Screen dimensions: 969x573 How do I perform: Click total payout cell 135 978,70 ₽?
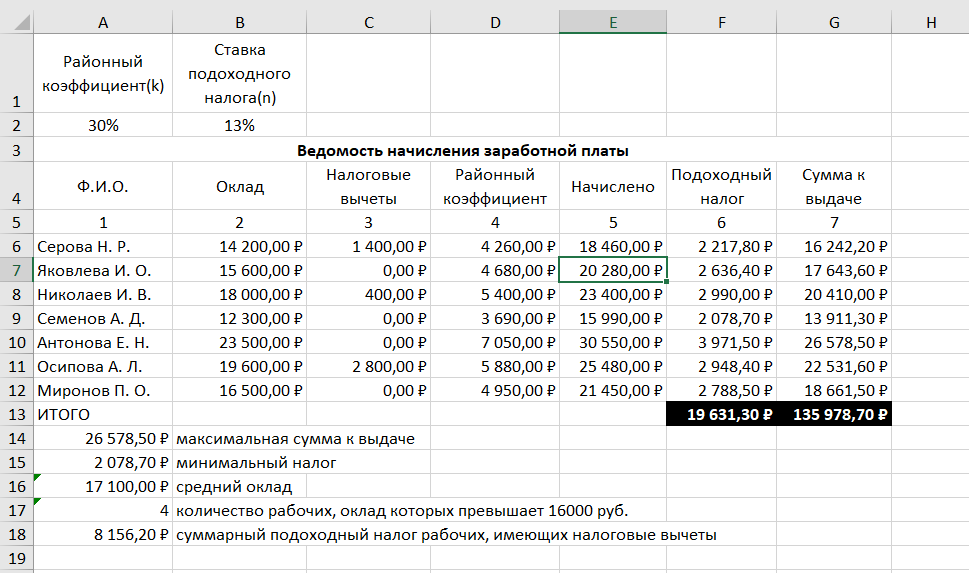pyautogui.click(x=834, y=415)
